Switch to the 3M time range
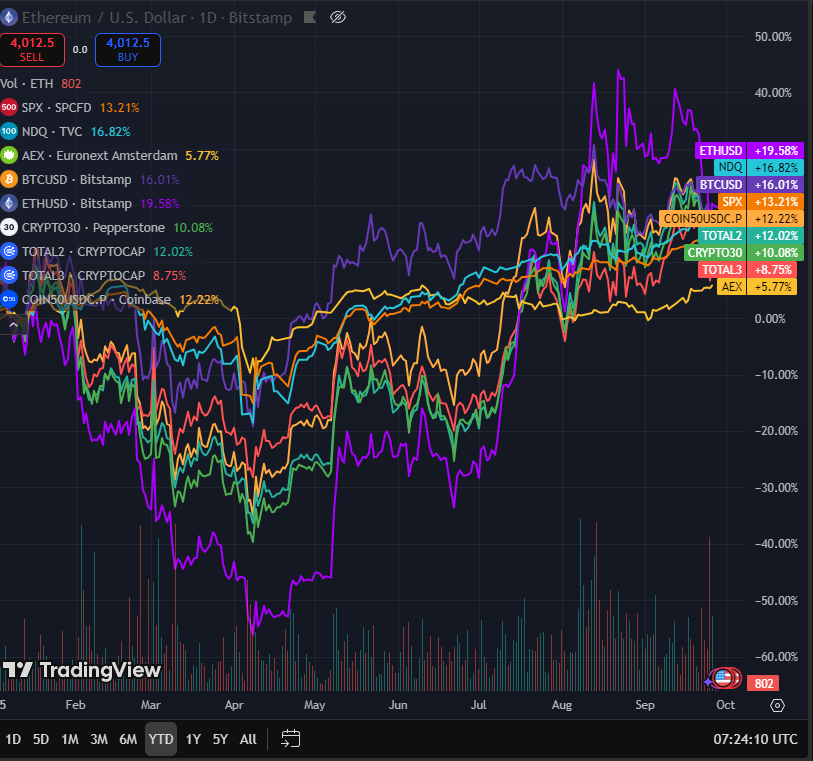The width and height of the screenshot is (813, 761). (99, 739)
